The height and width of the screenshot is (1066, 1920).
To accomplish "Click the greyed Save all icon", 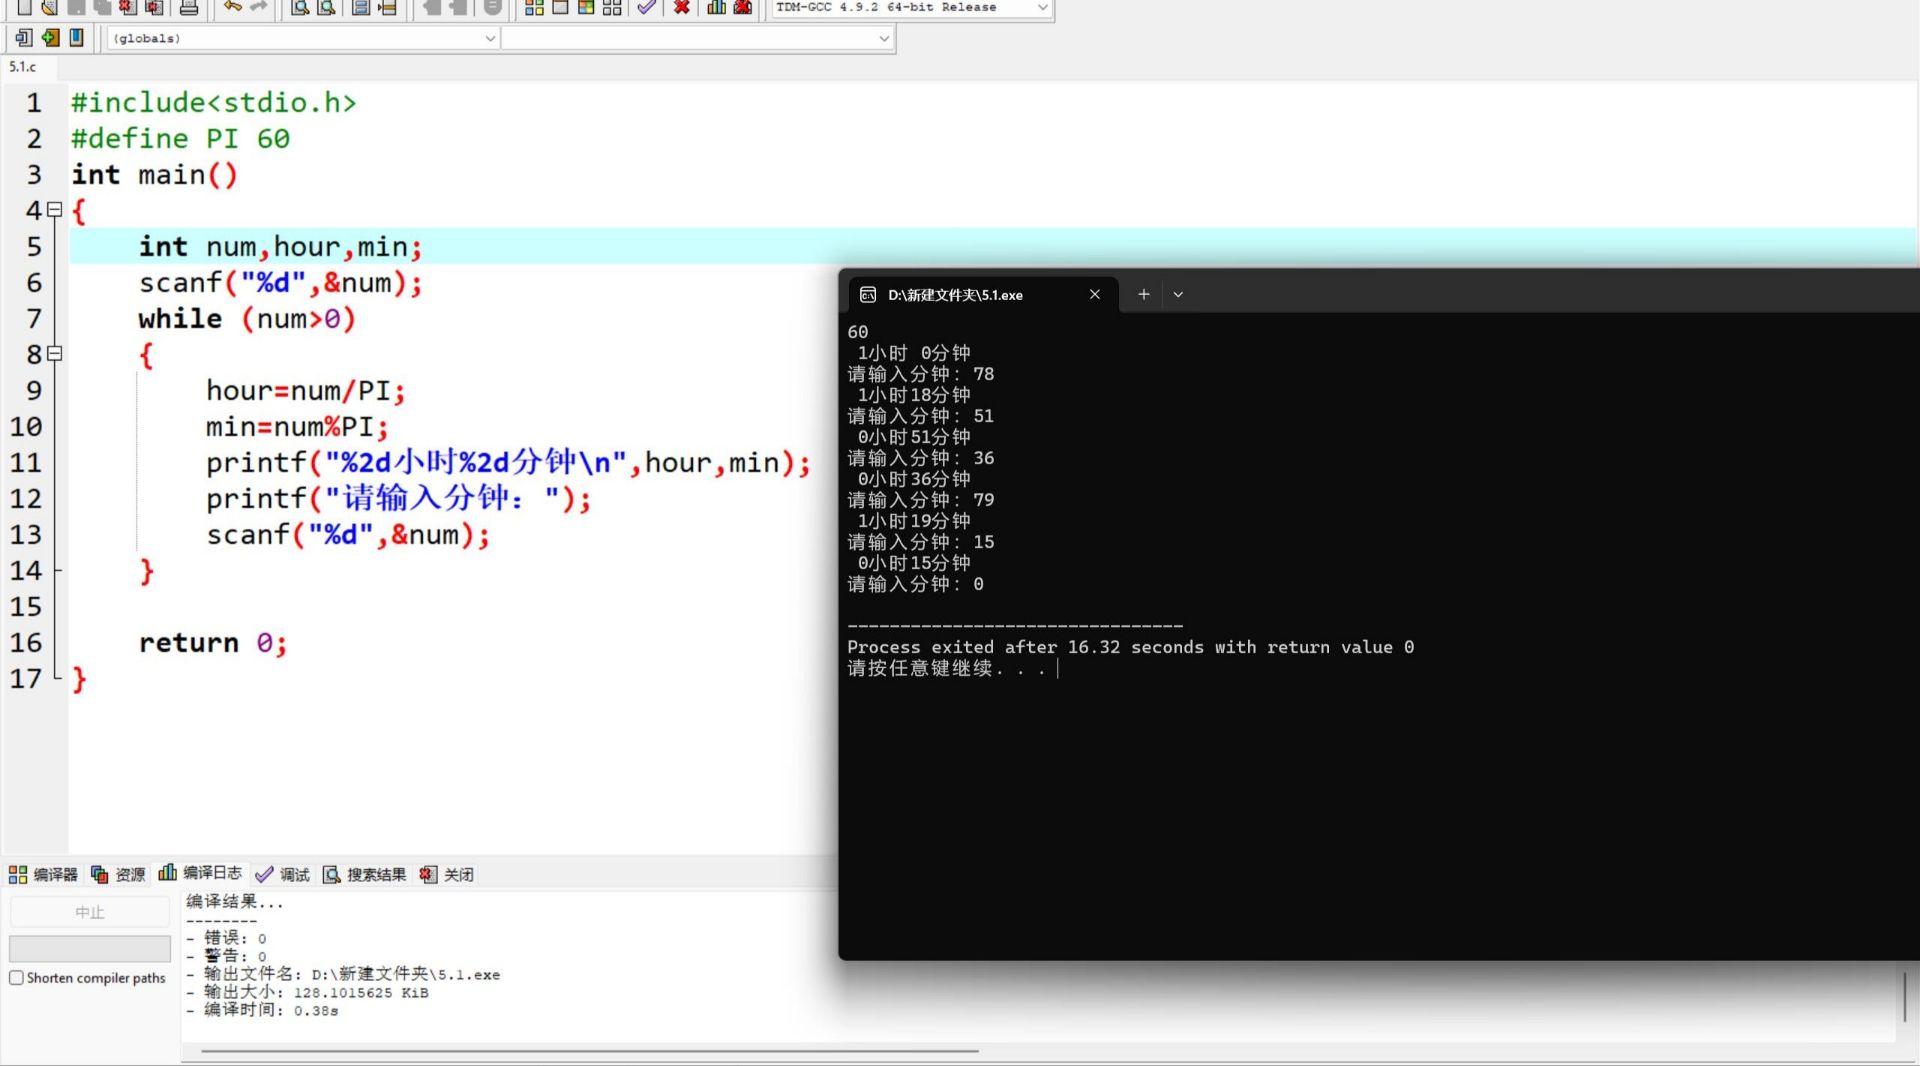I will click(x=102, y=7).
